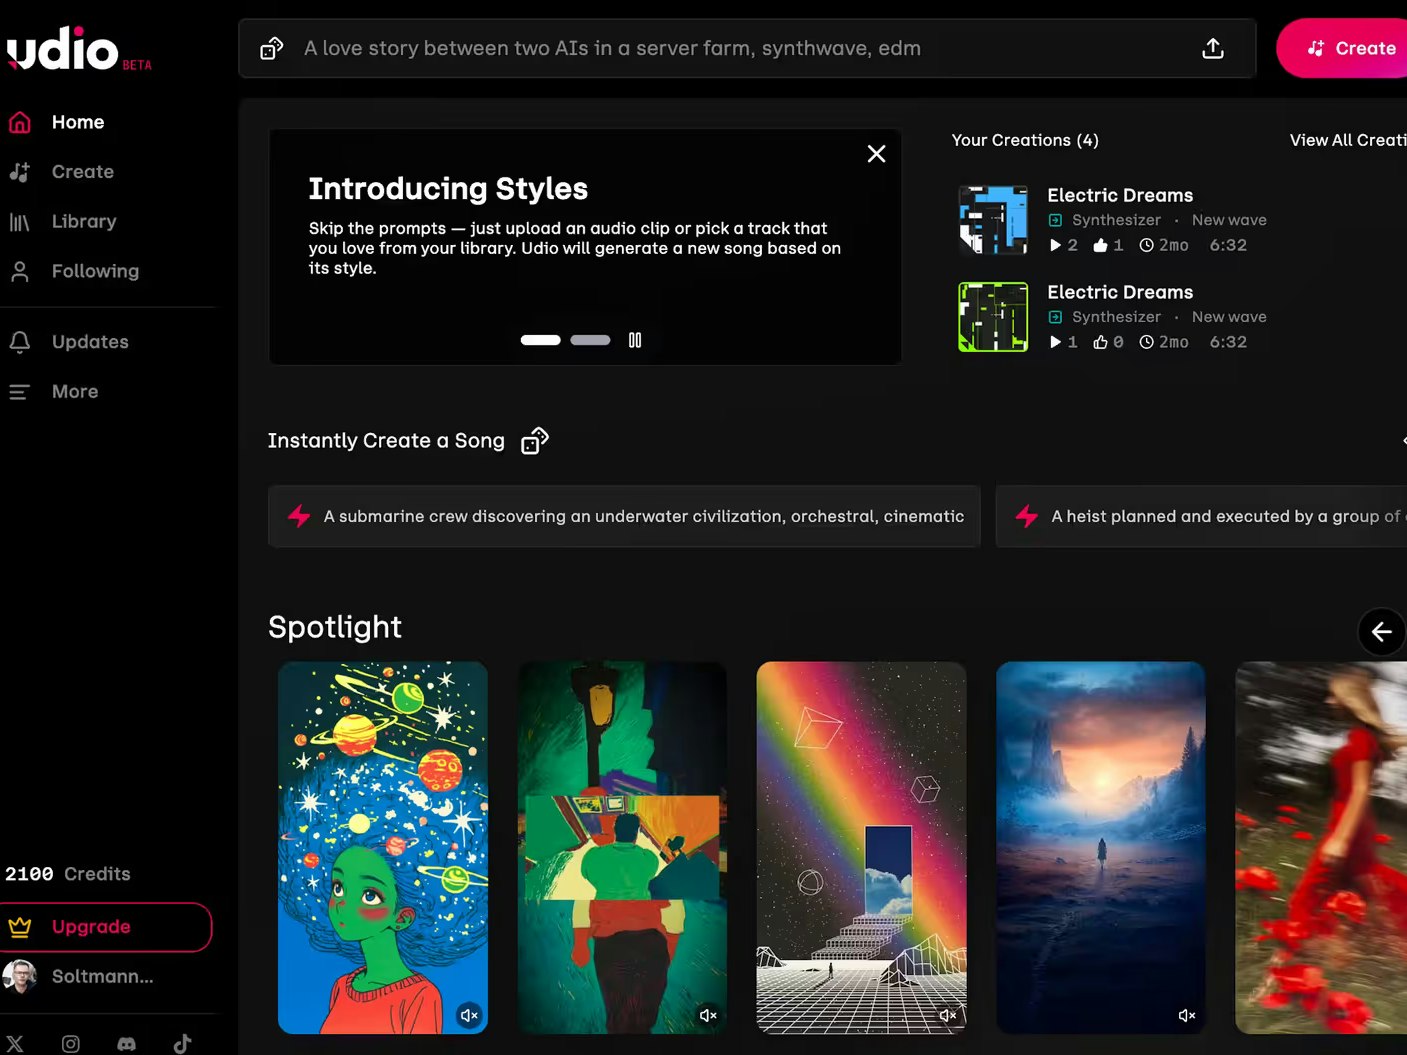Open Discord link icon in sidebar footer
Screen dimensions: 1407x1055
(x=127, y=1044)
